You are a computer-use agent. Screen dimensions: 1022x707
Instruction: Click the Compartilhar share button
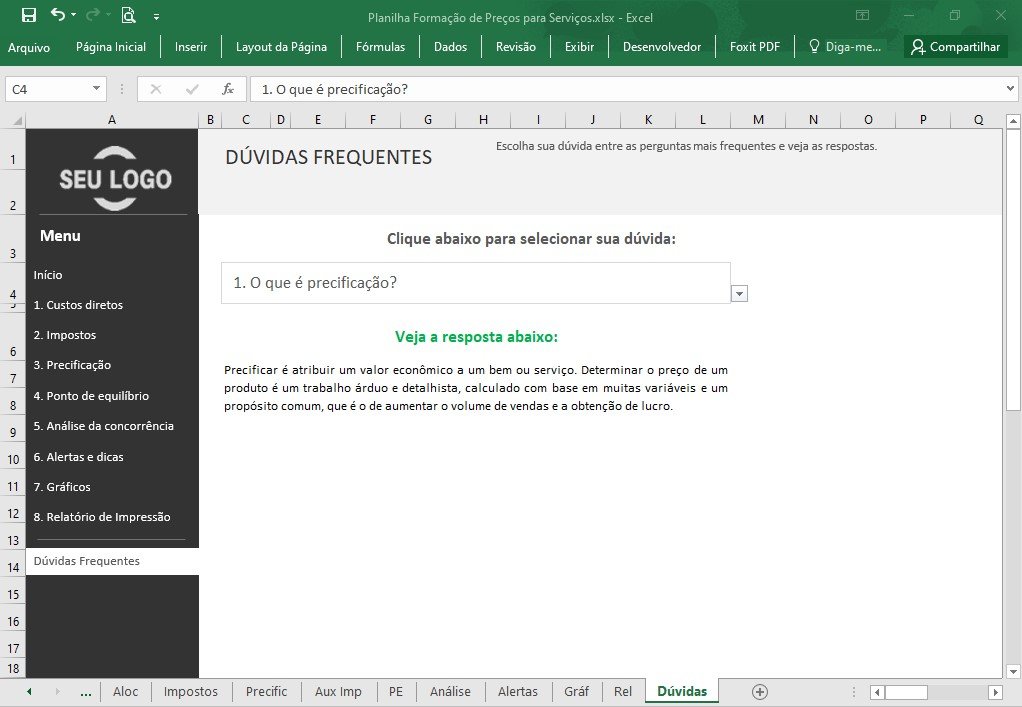click(956, 47)
